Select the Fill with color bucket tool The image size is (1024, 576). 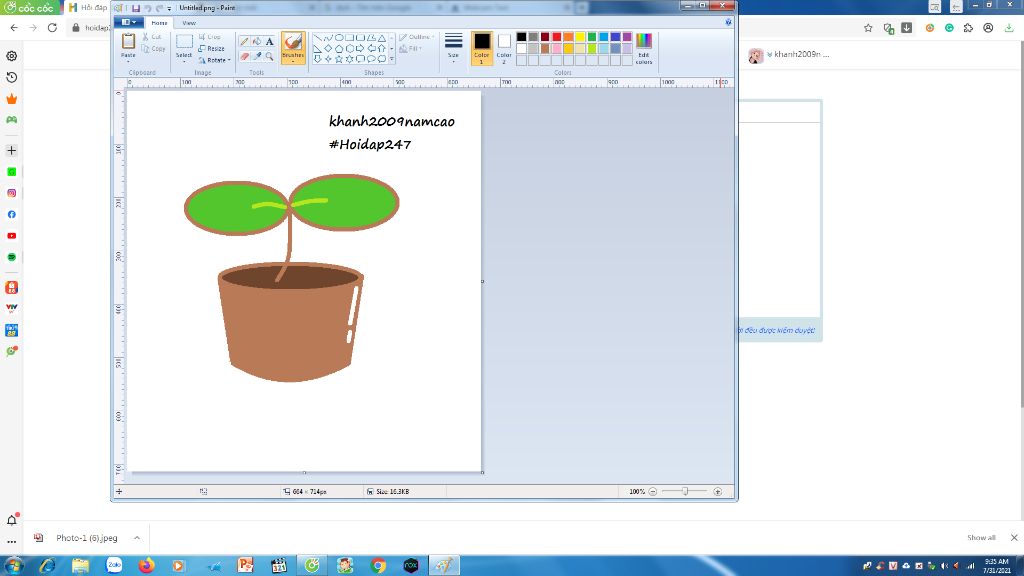click(x=257, y=41)
